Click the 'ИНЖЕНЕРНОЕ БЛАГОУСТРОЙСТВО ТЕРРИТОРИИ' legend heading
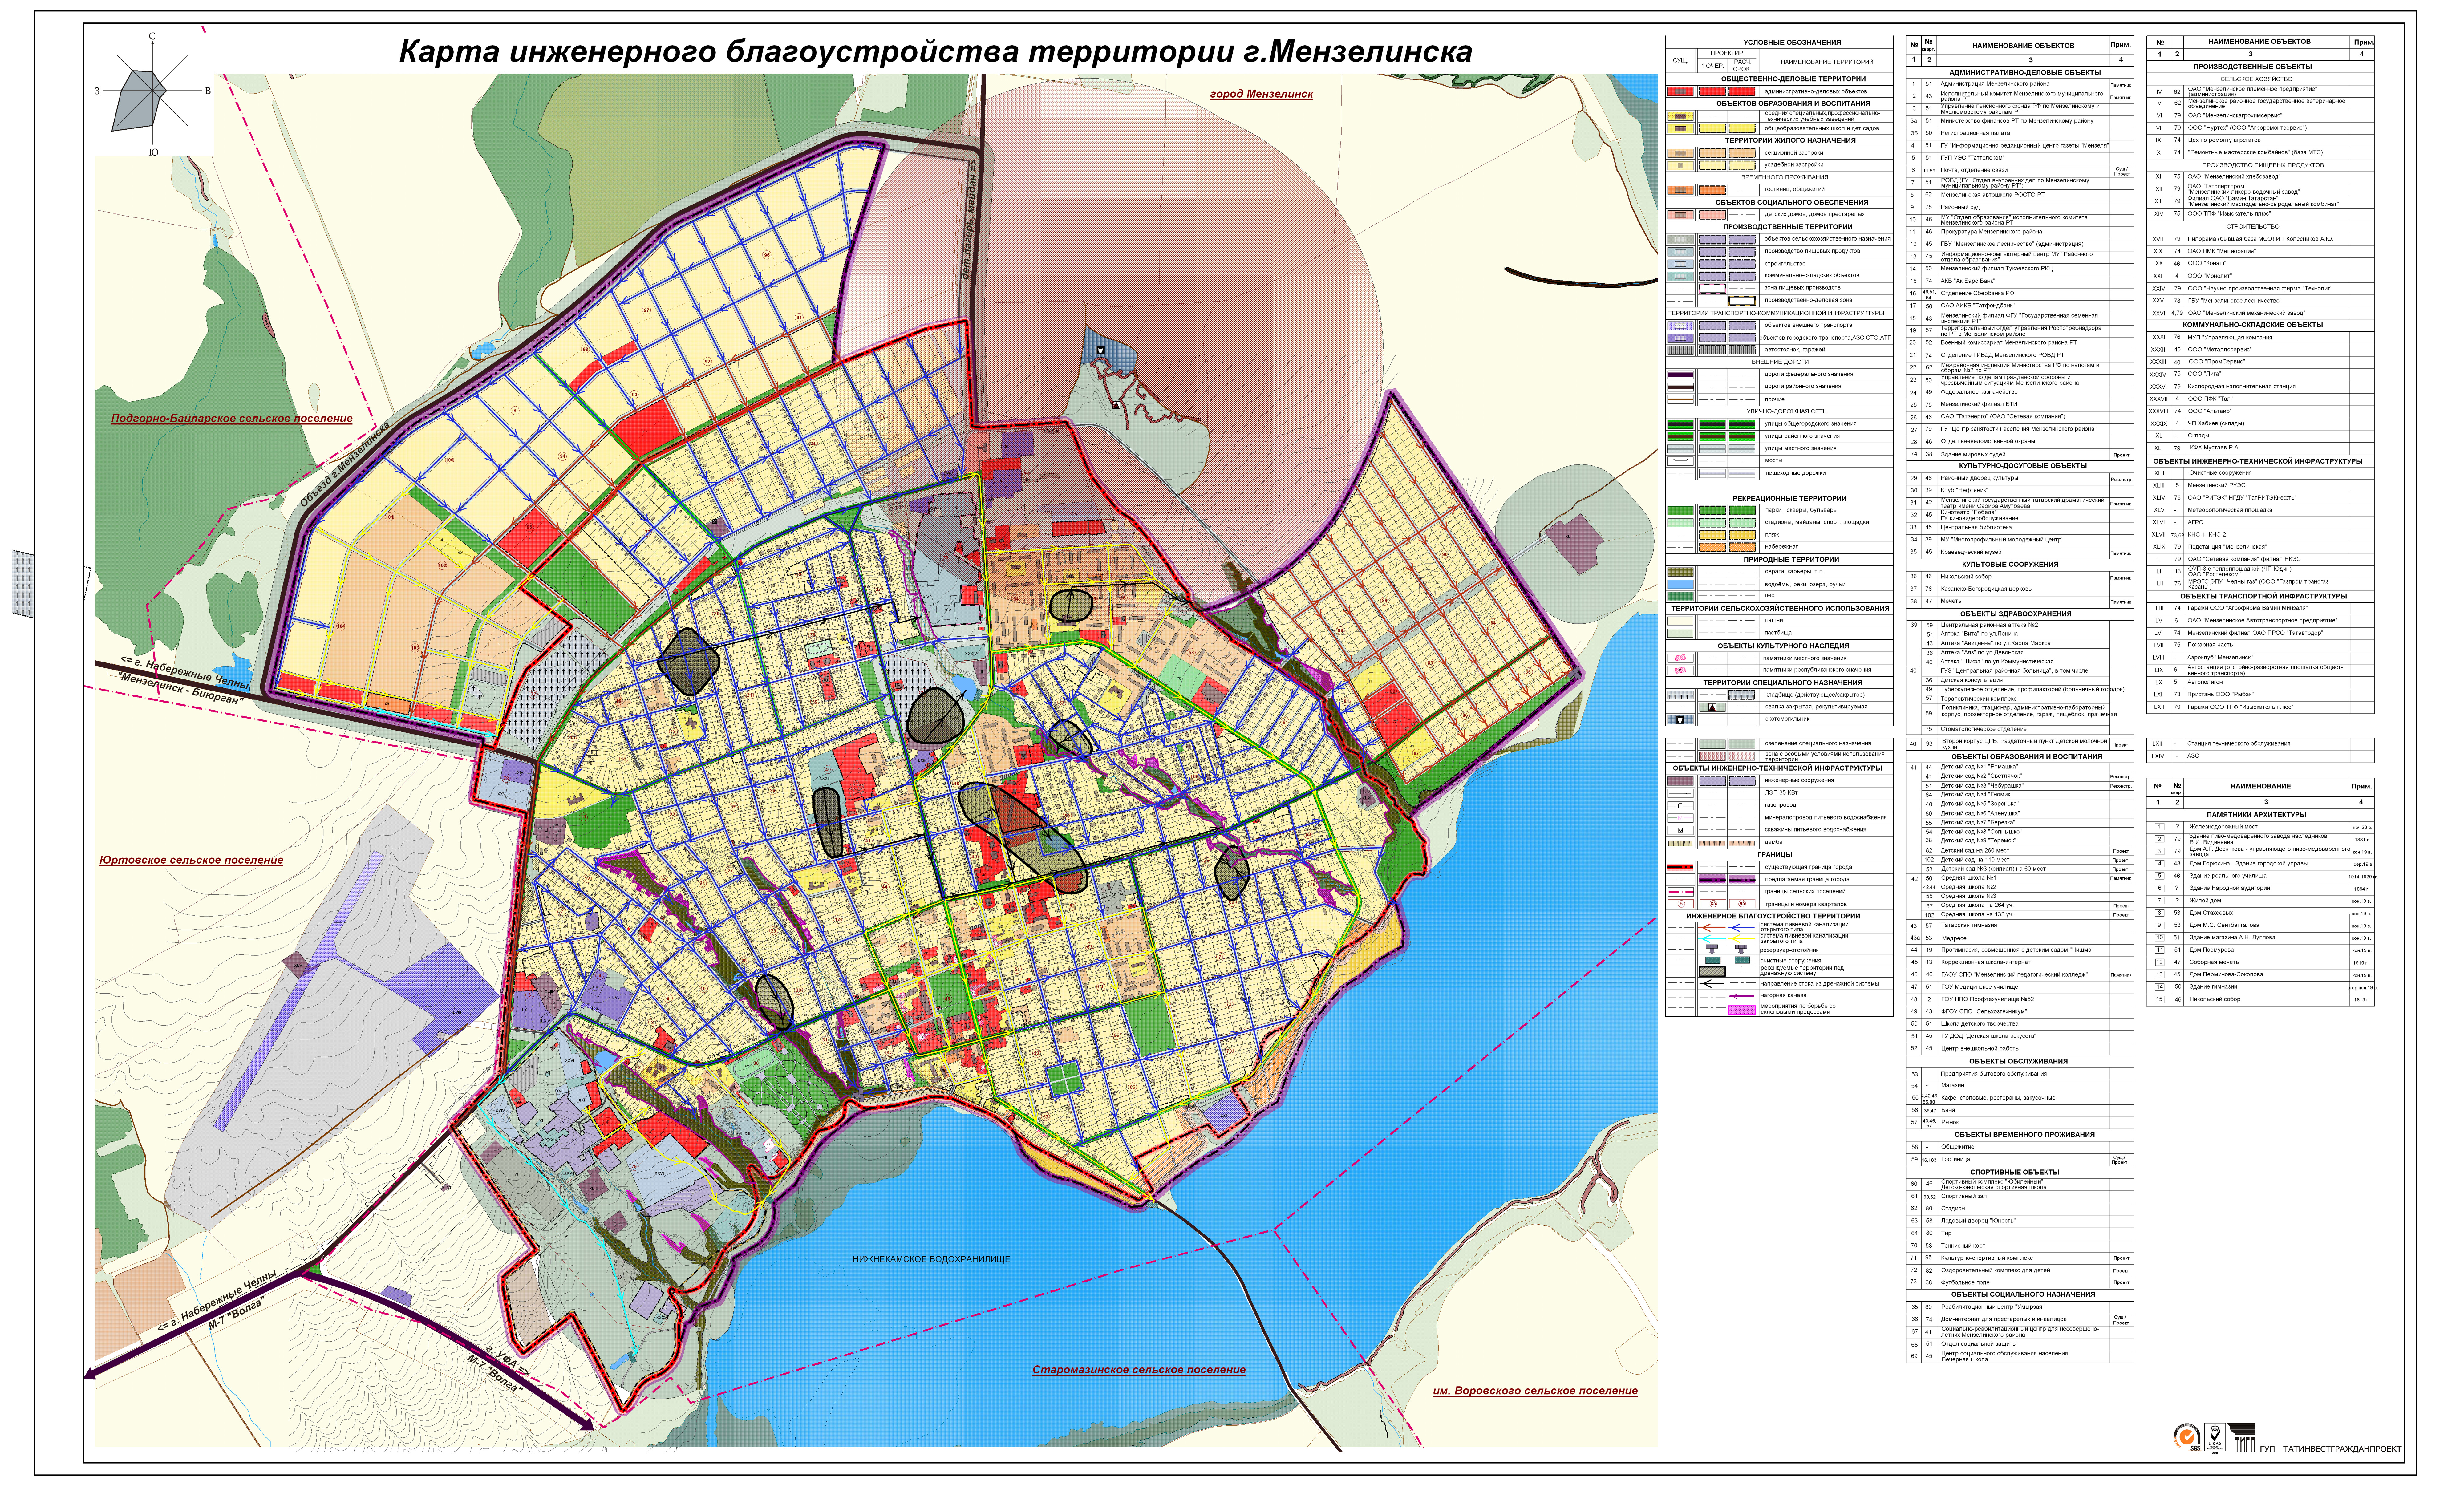 click(x=1774, y=916)
